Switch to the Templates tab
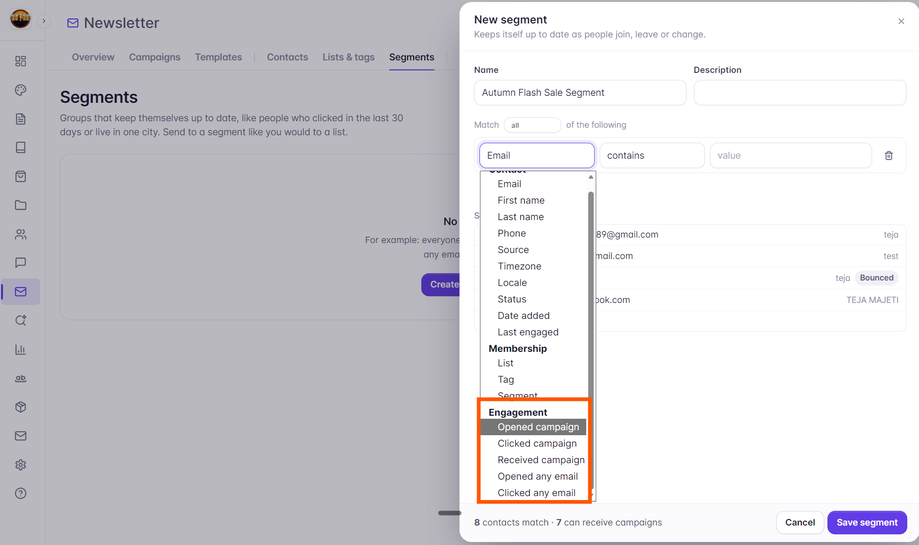 (x=219, y=57)
